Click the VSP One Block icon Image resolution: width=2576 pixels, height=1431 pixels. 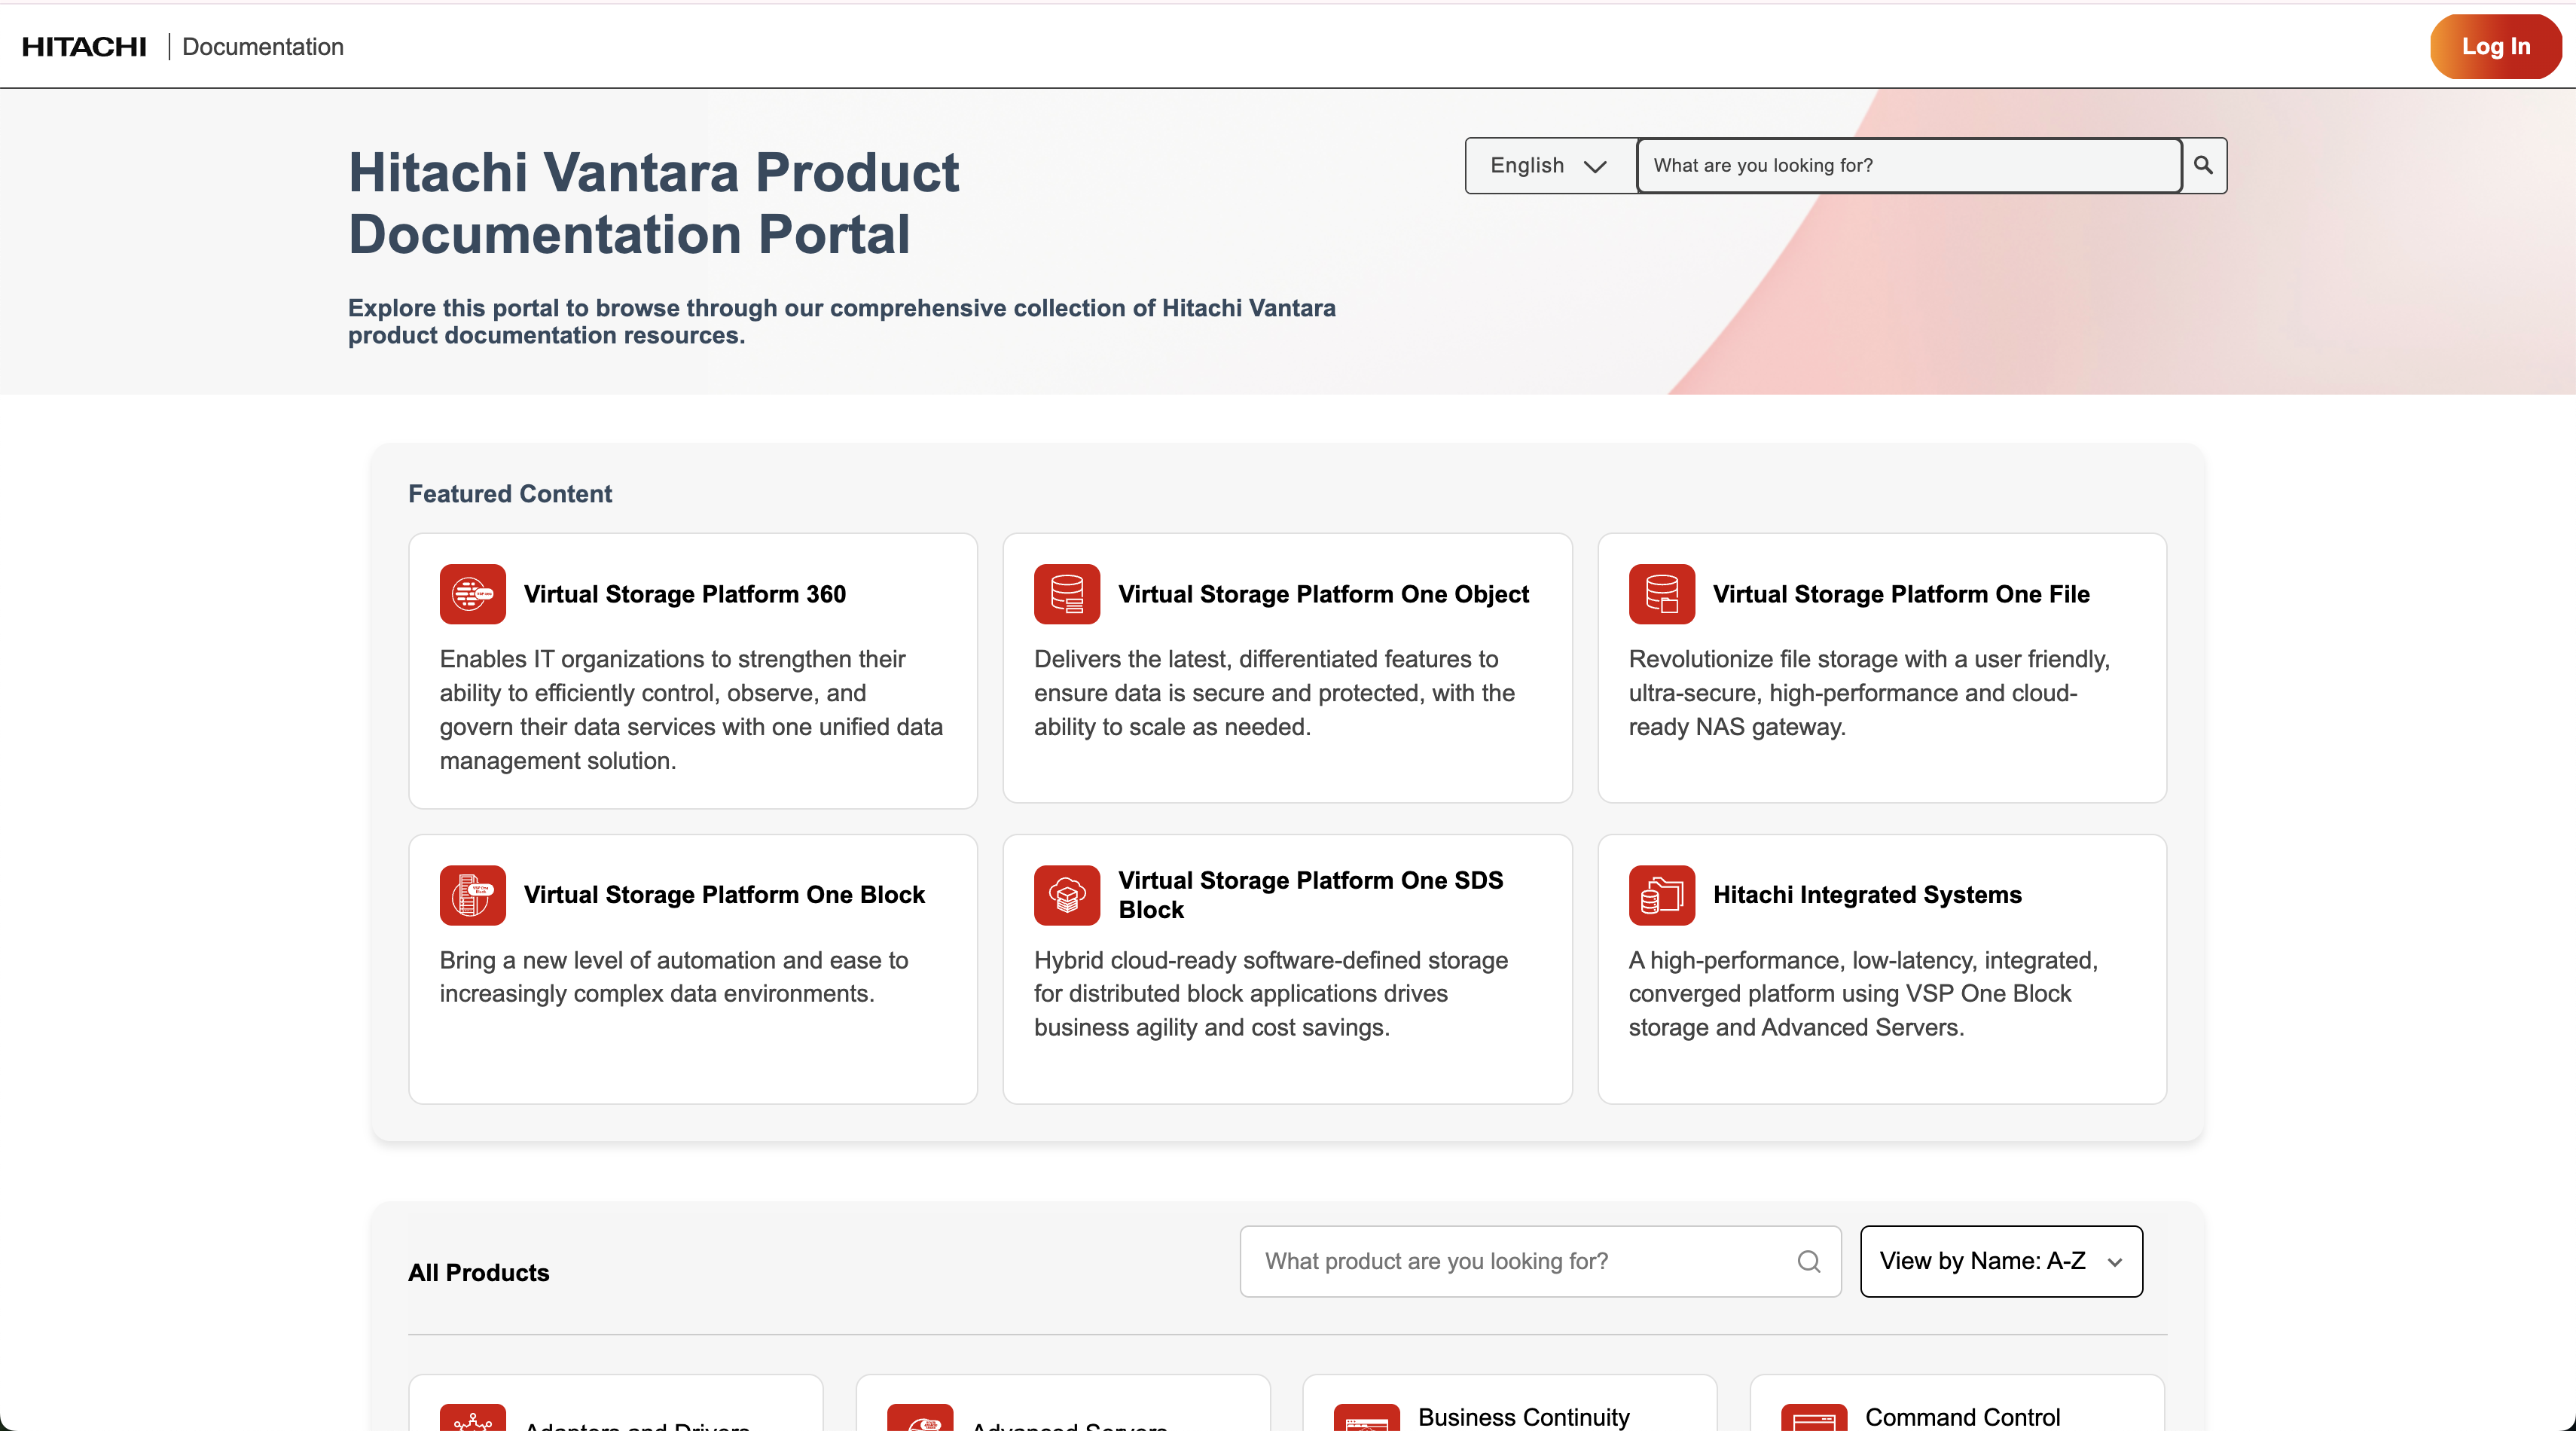click(x=472, y=895)
